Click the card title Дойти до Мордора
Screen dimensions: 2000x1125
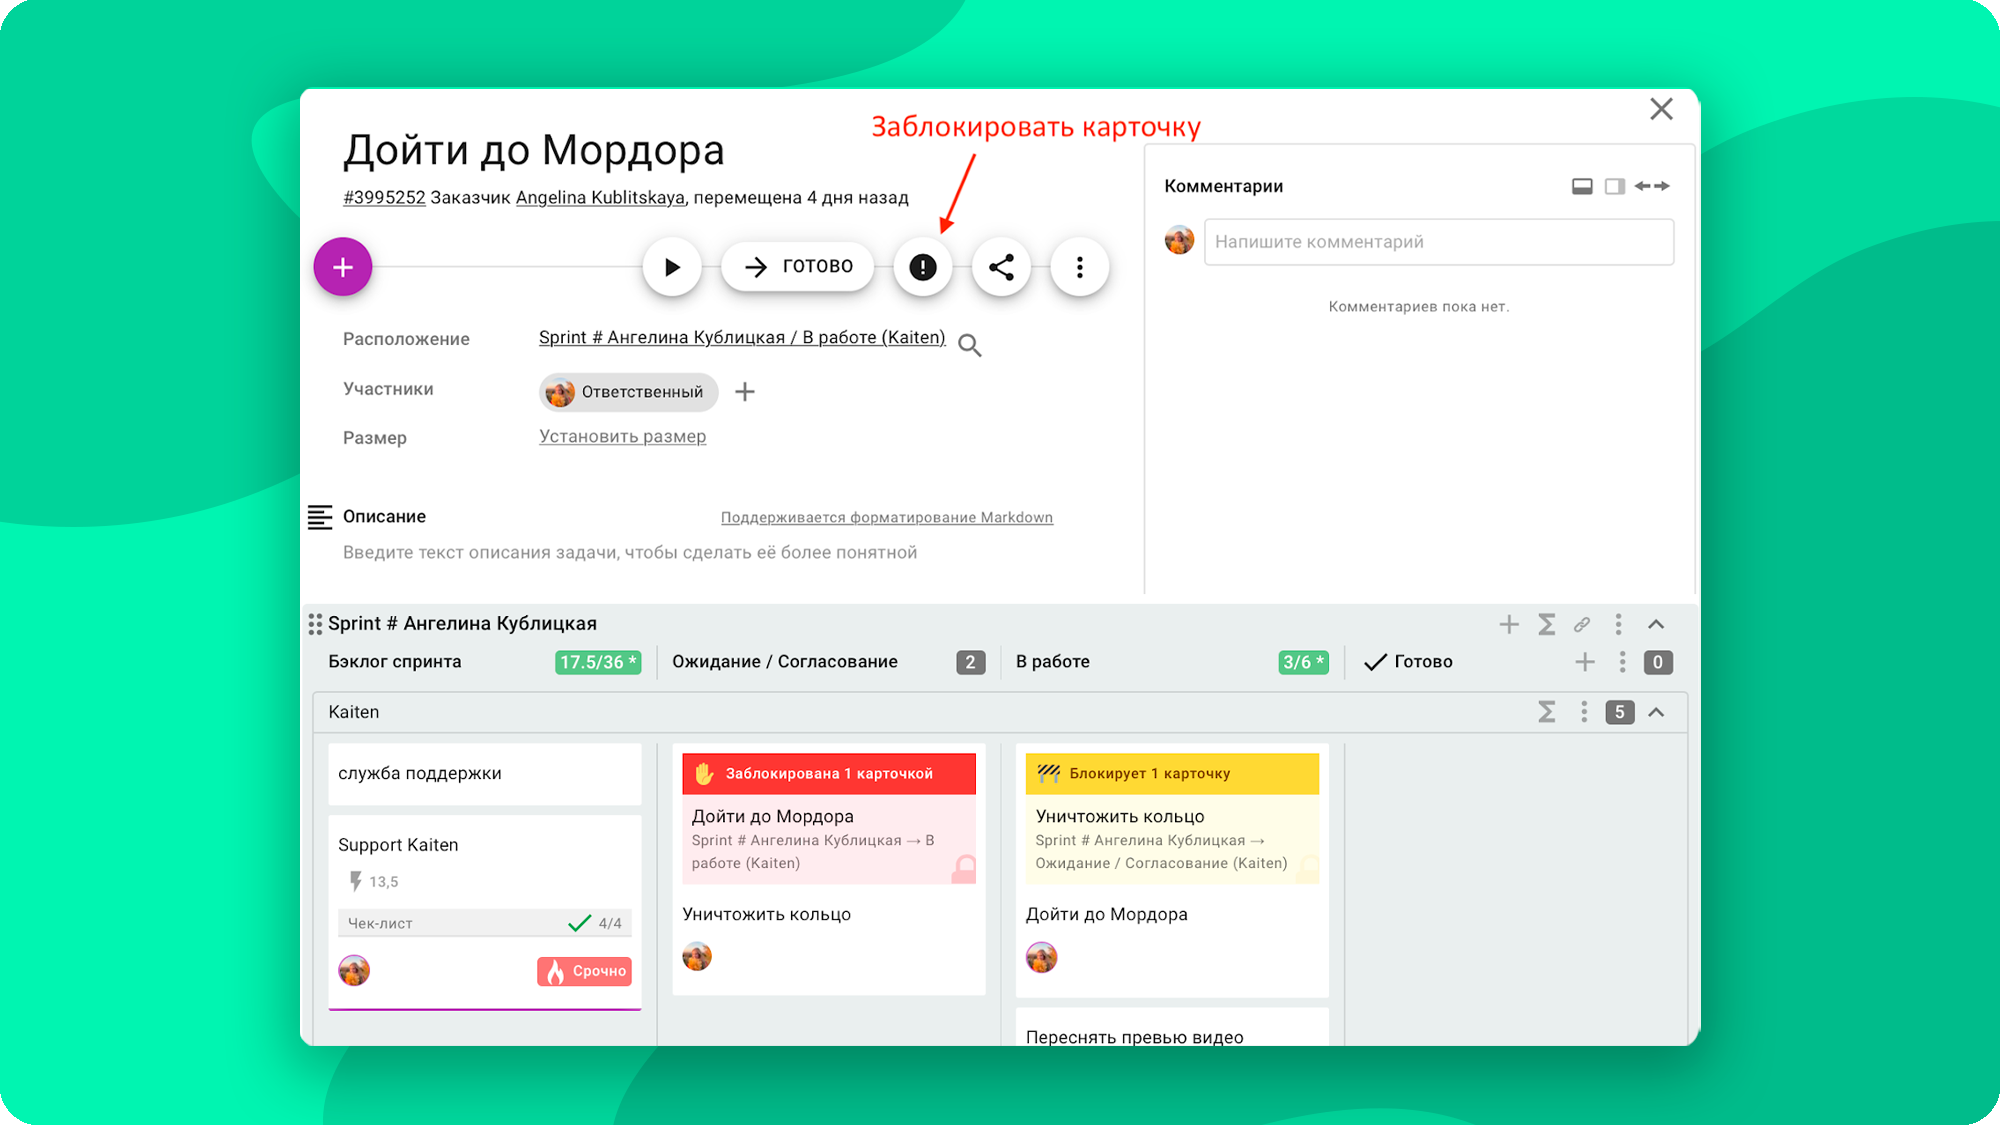533,150
